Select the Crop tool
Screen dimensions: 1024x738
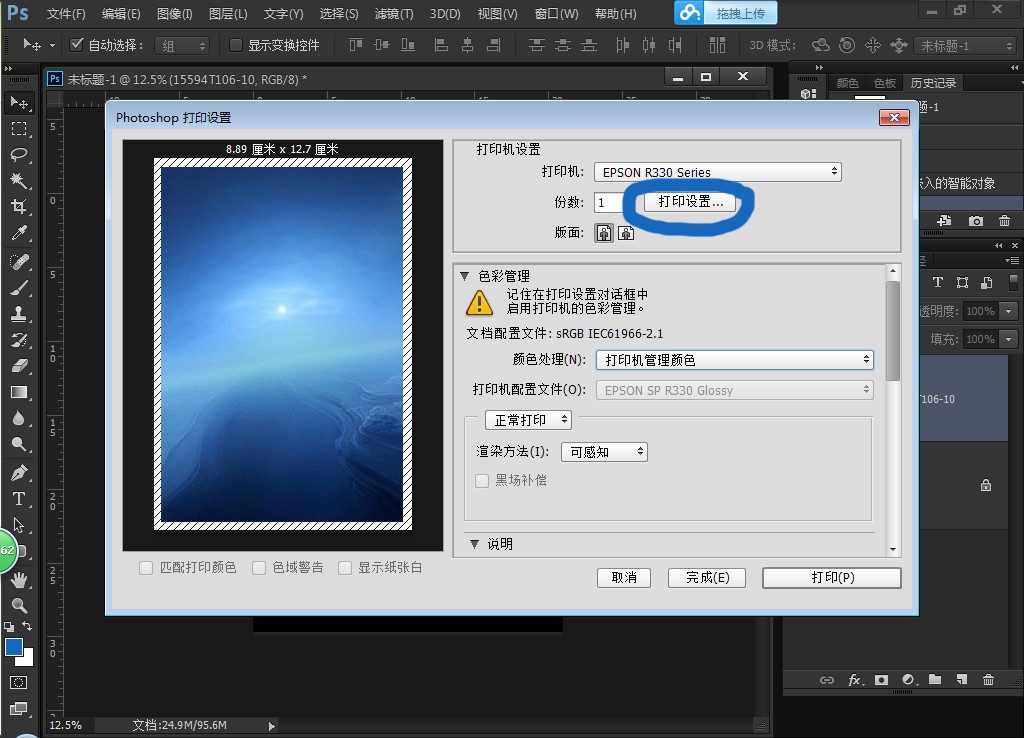(x=19, y=207)
